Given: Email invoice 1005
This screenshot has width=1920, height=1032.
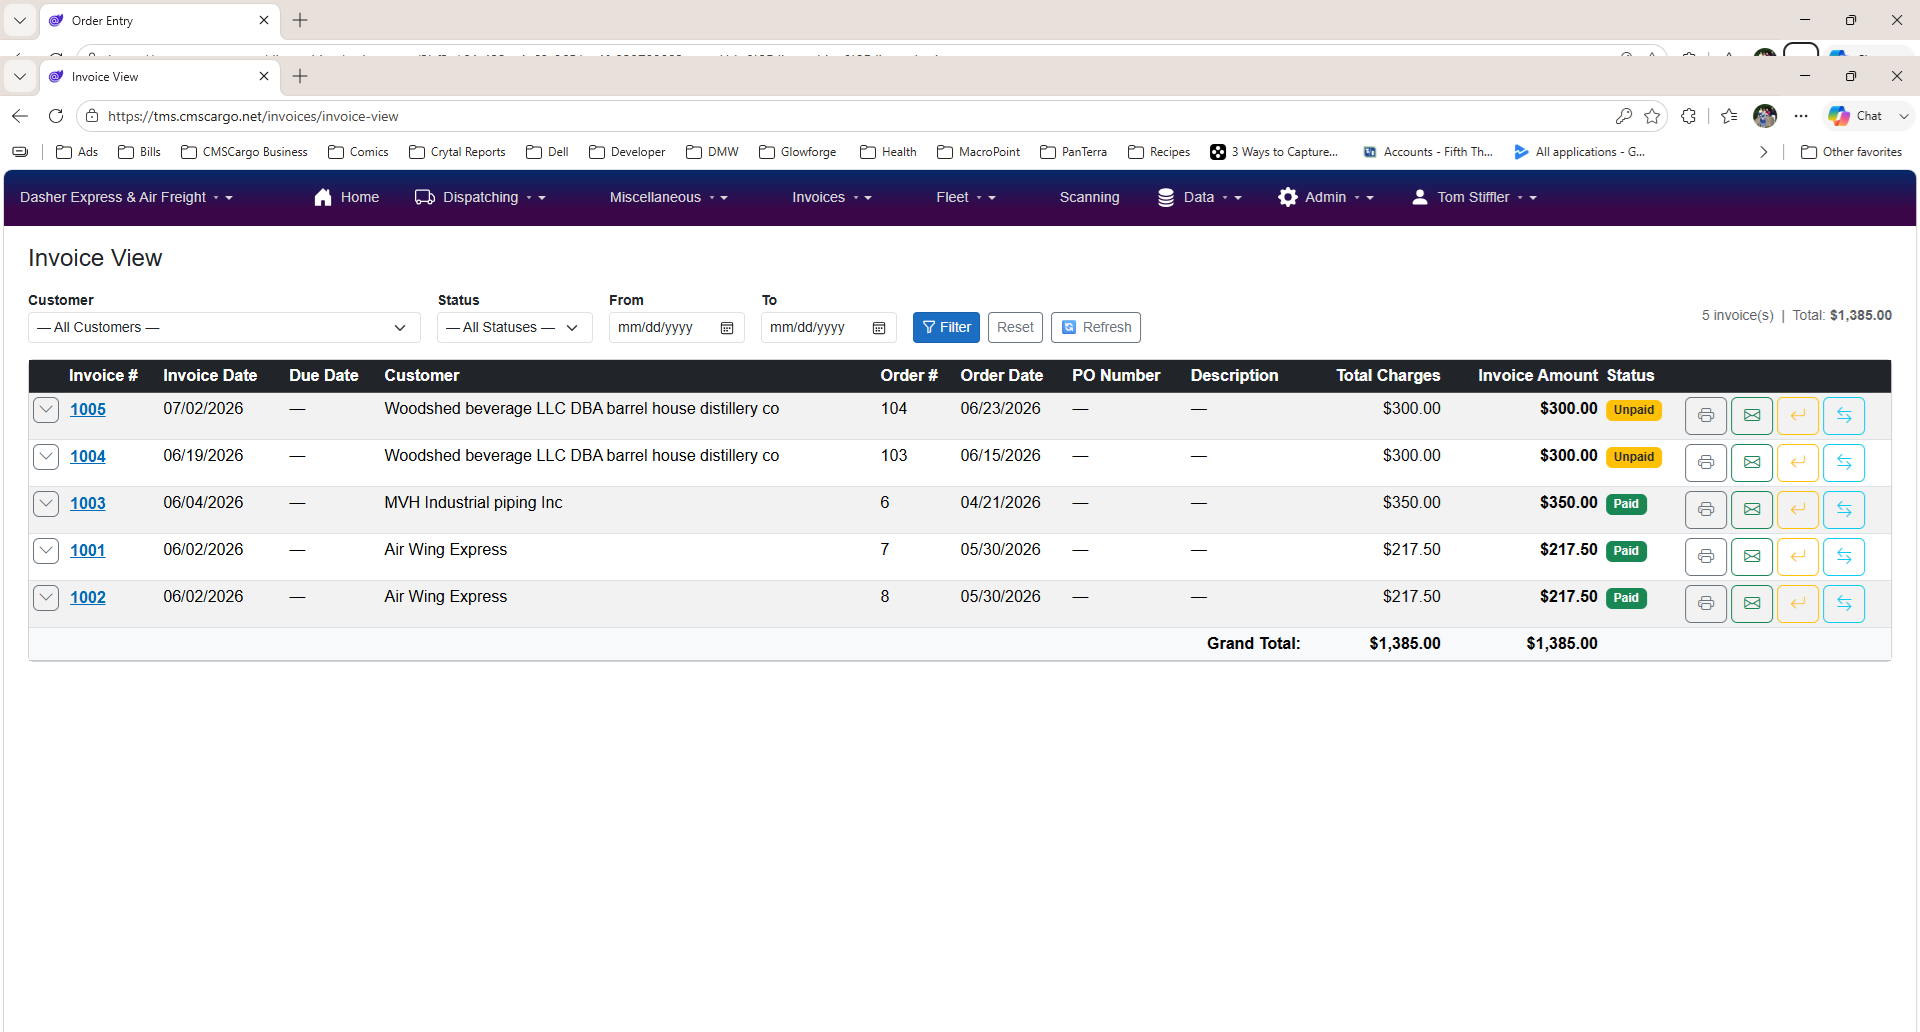Looking at the screenshot, I should point(1752,415).
